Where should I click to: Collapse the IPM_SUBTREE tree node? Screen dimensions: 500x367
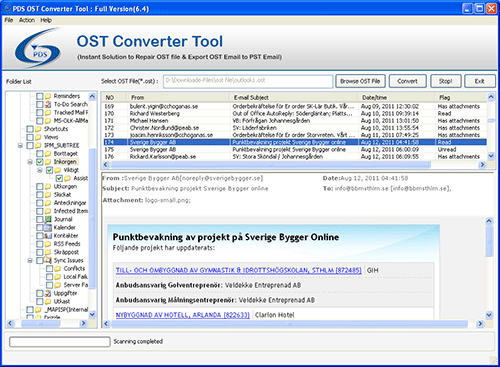(x=20, y=145)
